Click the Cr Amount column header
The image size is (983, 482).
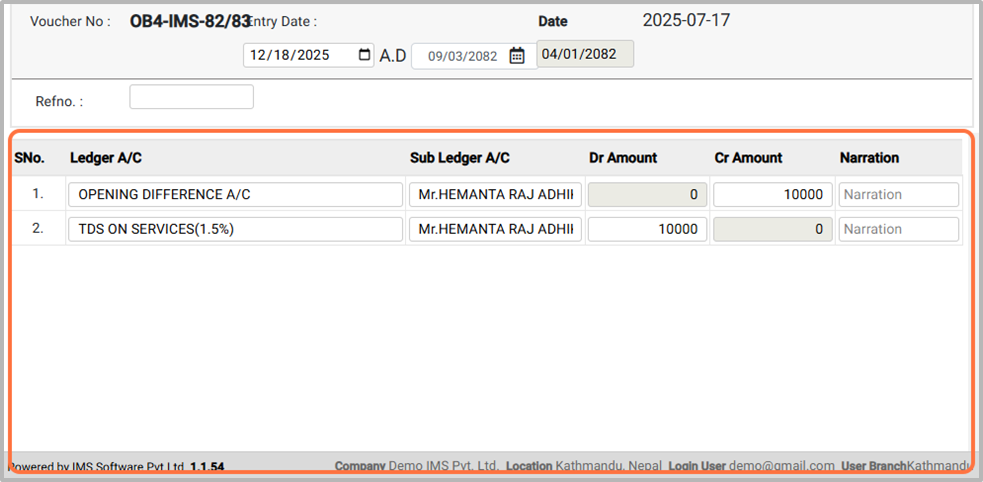748,158
